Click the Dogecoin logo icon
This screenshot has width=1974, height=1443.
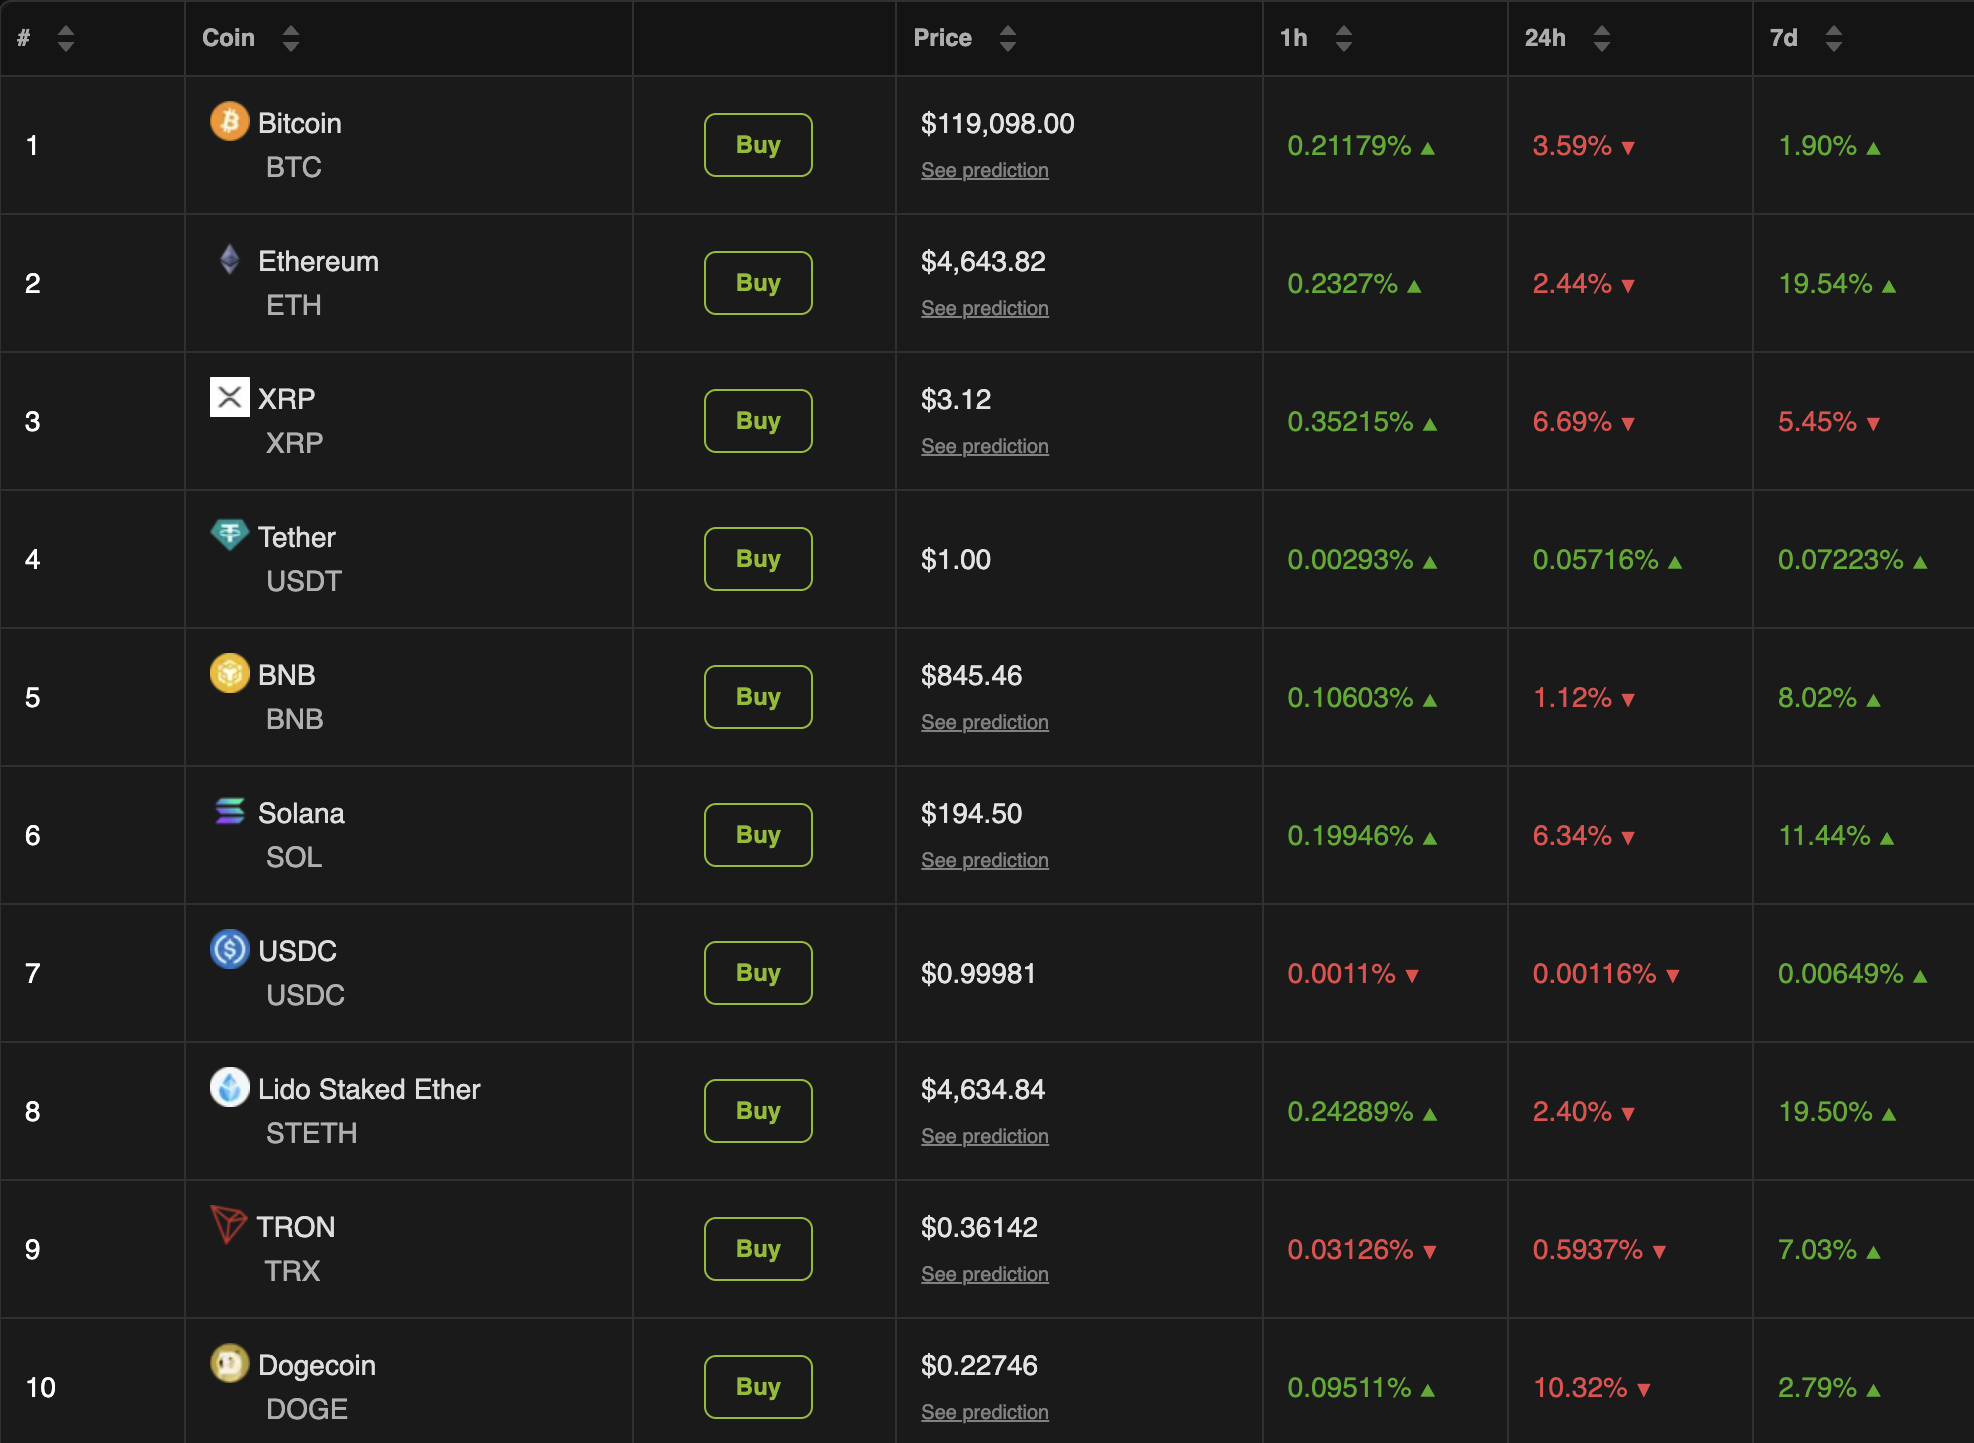pos(229,1363)
